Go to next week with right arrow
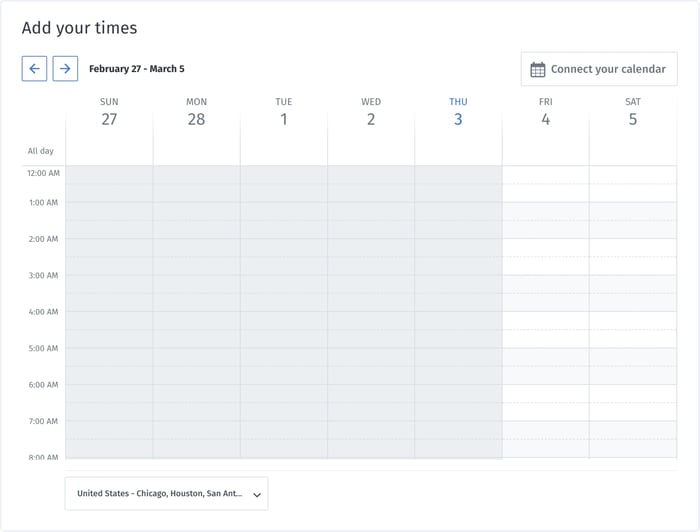The width and height of the screenshot is (700, 532). [65, 68]
